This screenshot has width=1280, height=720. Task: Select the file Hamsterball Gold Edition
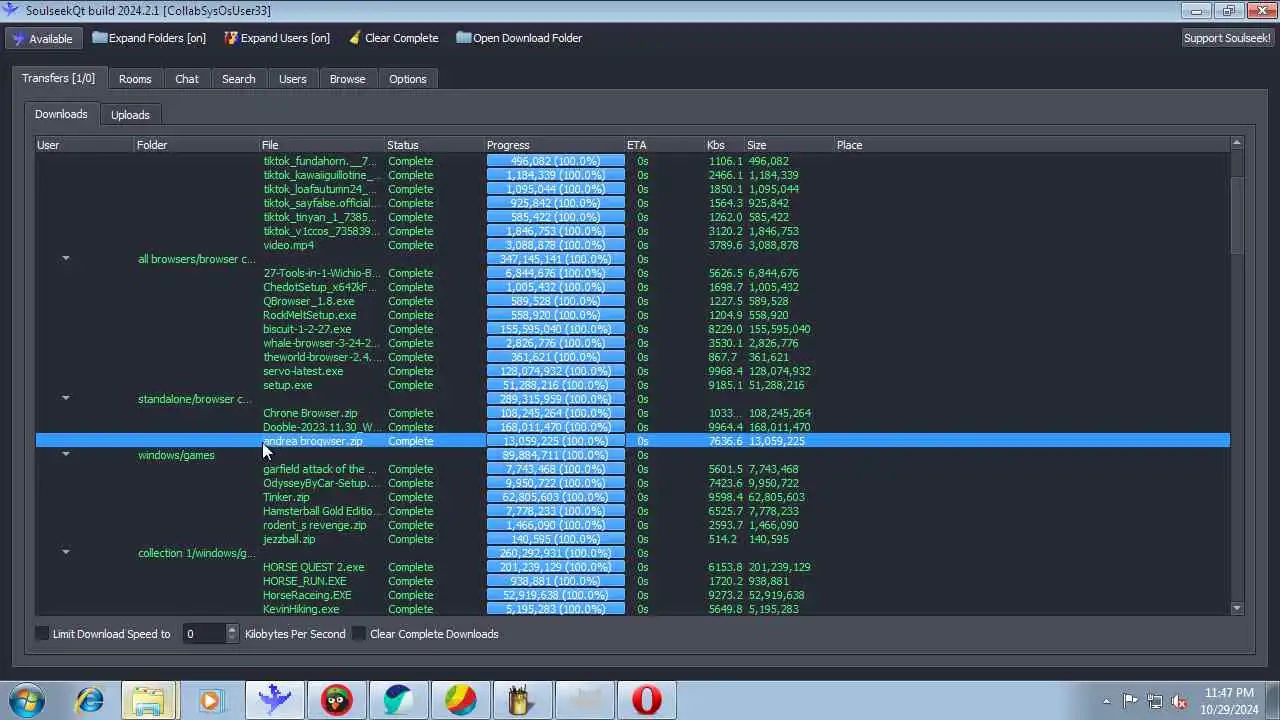[321, 511]
